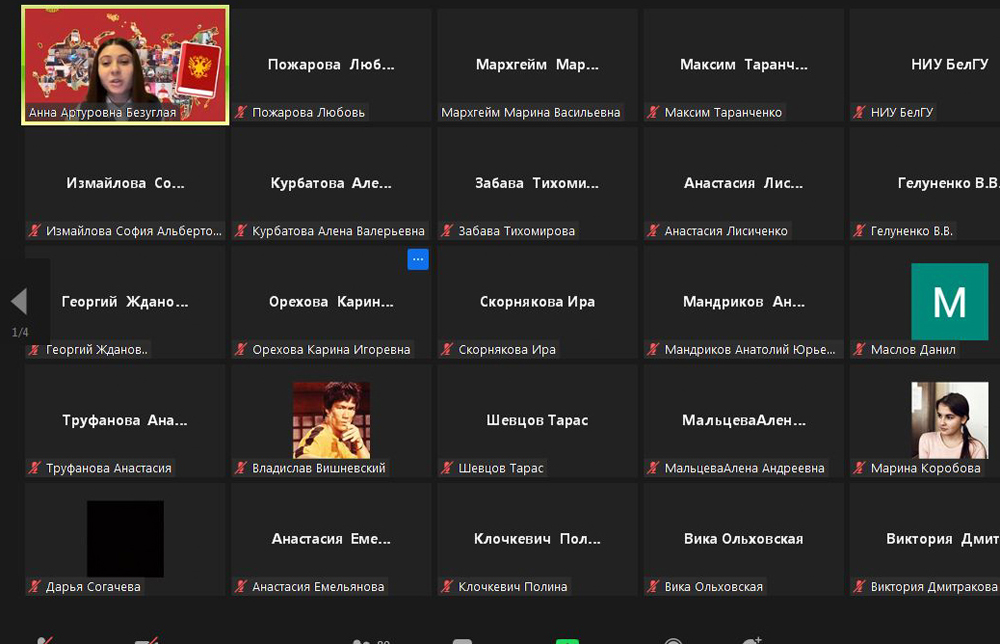The width and height of the screenshot is (1000, 644).
Task: Click muted mic icon beside Мандриков Анатолий
Action: click(x=653, y=349)
